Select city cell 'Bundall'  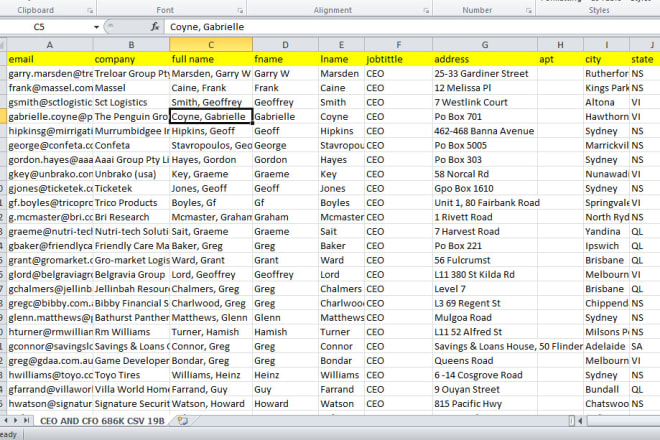(x=607, y=389)
